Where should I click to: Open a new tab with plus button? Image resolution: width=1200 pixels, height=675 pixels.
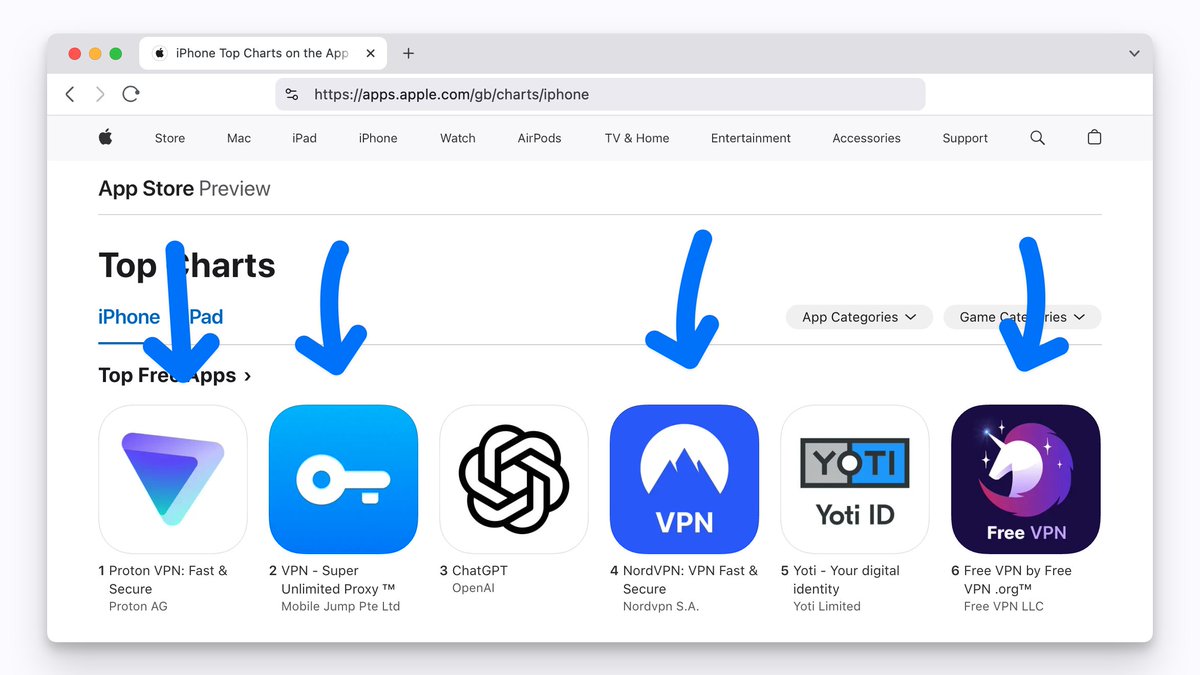click(x=408, y=53)
